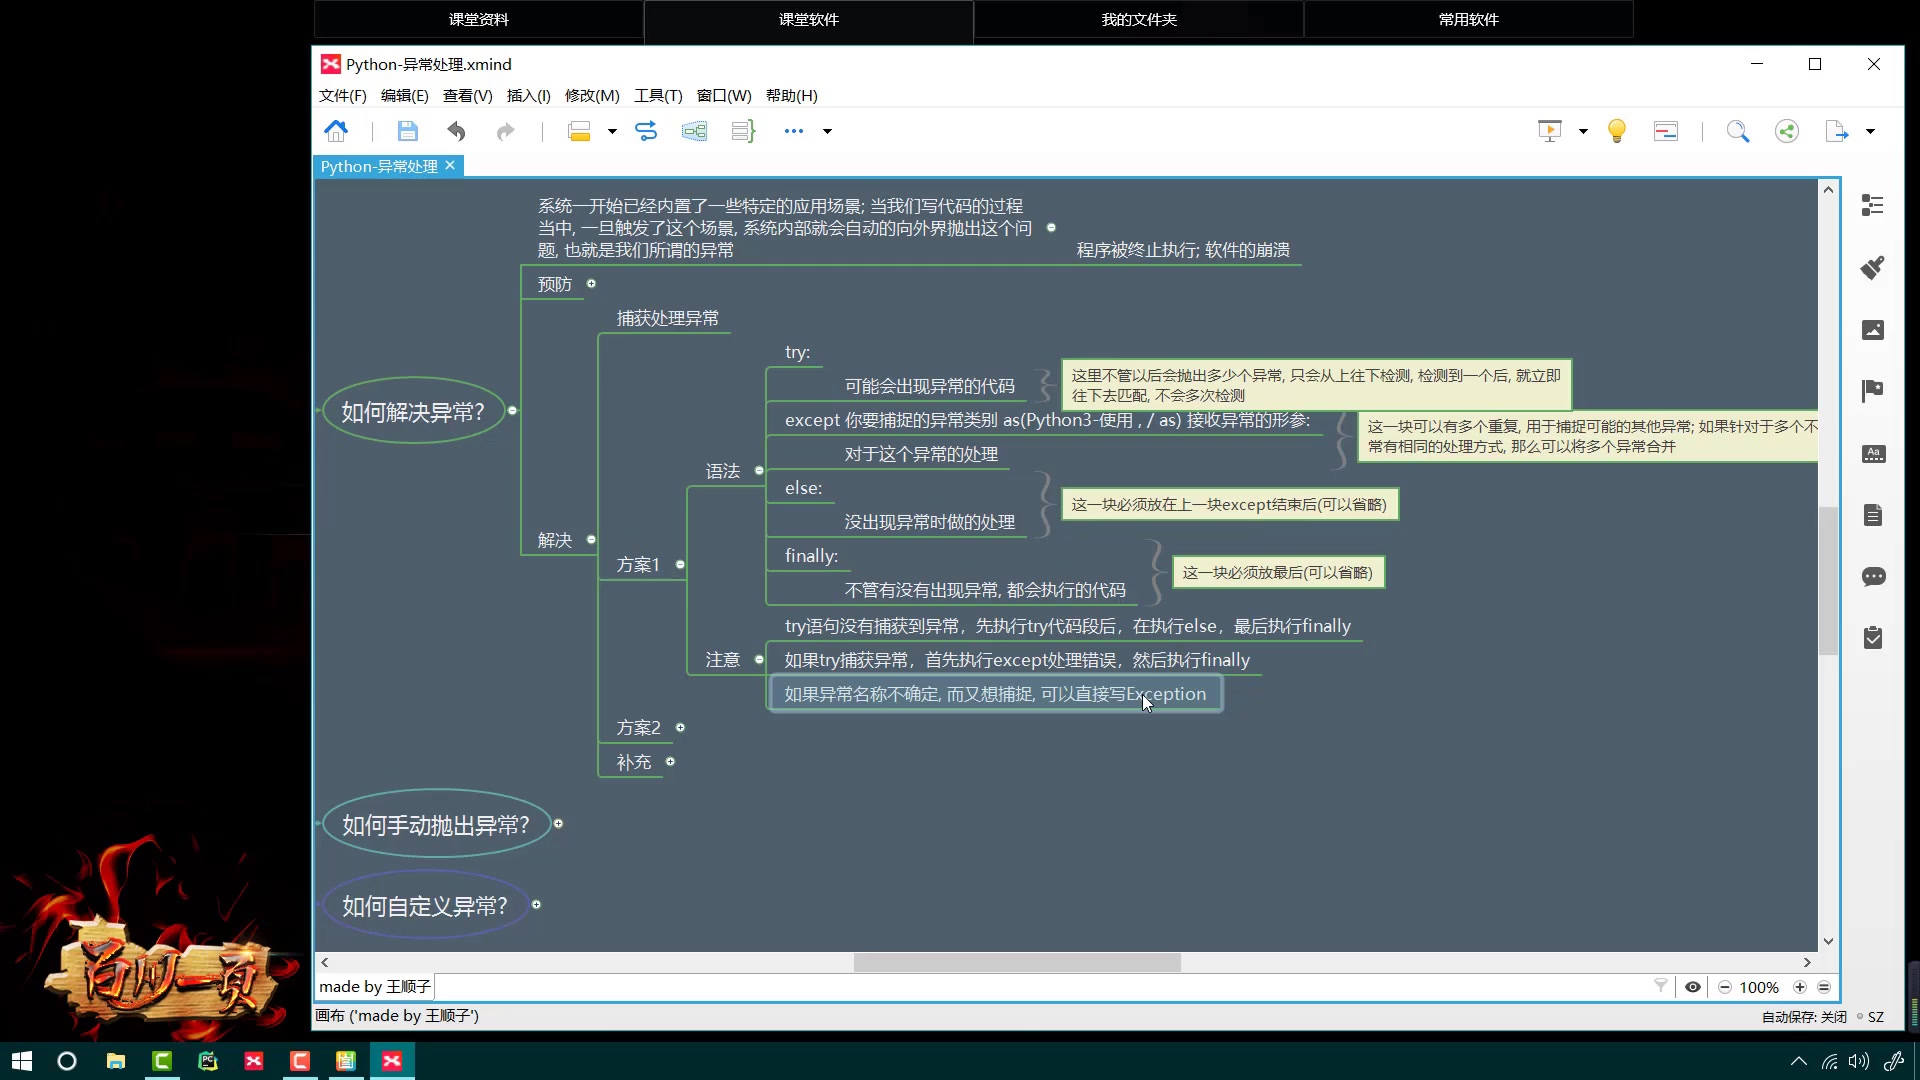The image size is (1920, 1080).
Task: Switch to the 我的文件夹 tab
Action: tap(1138, 19)
